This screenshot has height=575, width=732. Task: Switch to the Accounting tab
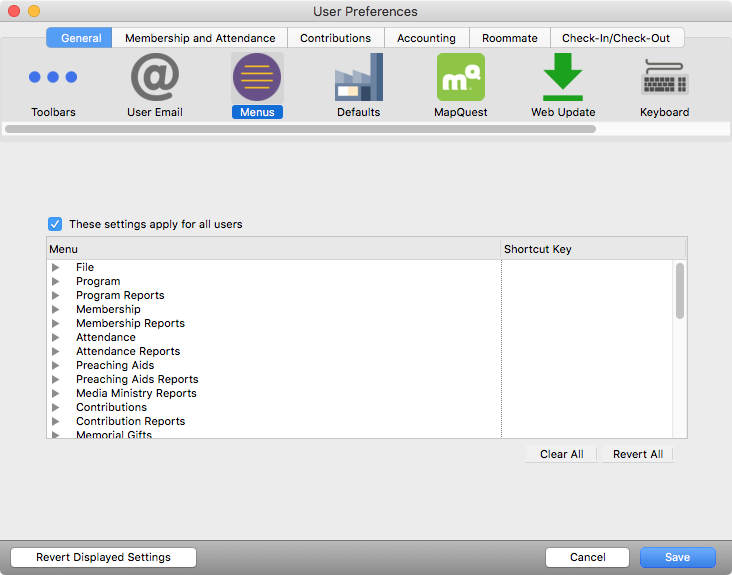(426, 38)
